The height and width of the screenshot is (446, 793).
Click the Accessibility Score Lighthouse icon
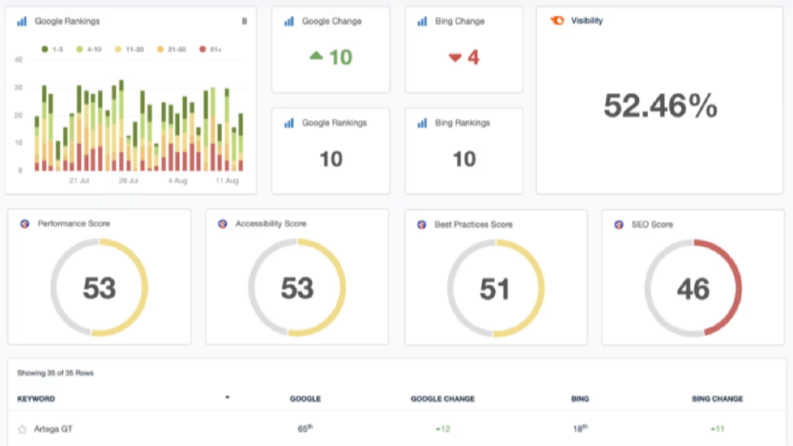point(222,224)
